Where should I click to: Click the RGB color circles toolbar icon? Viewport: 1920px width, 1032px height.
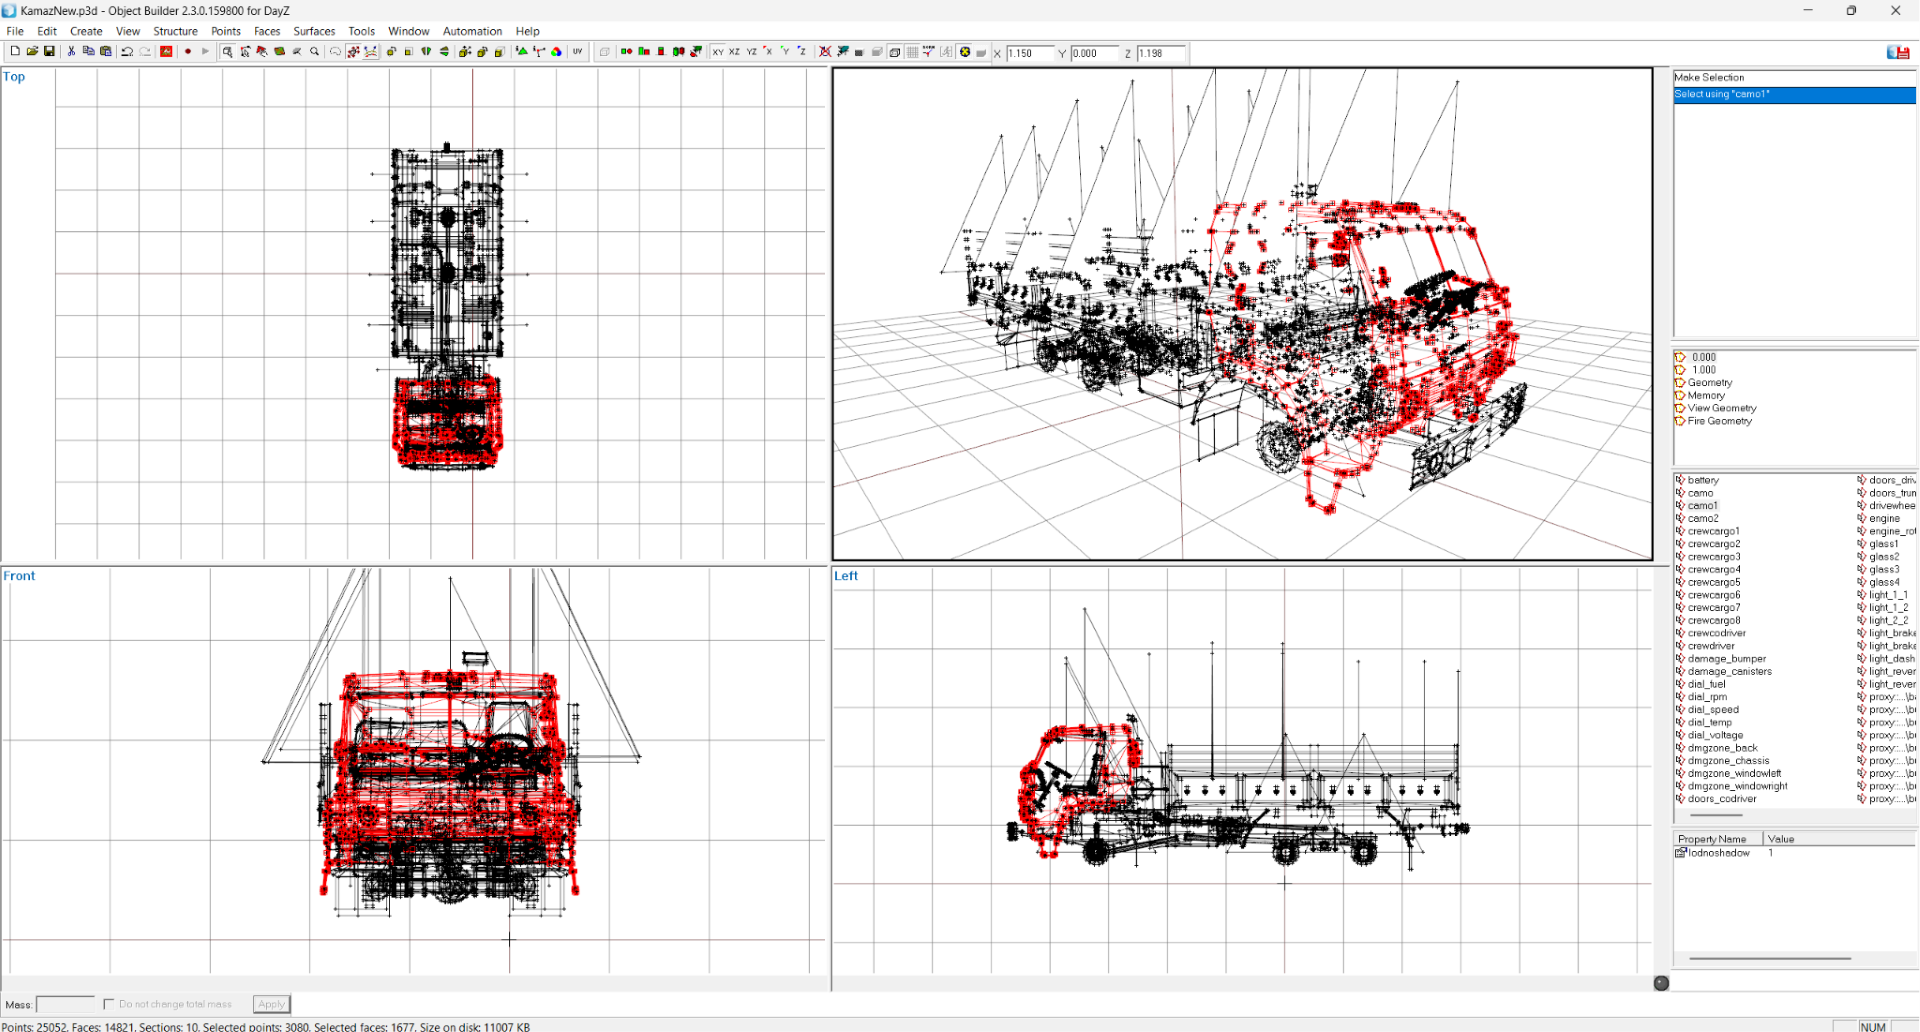(x=557, y=52)
